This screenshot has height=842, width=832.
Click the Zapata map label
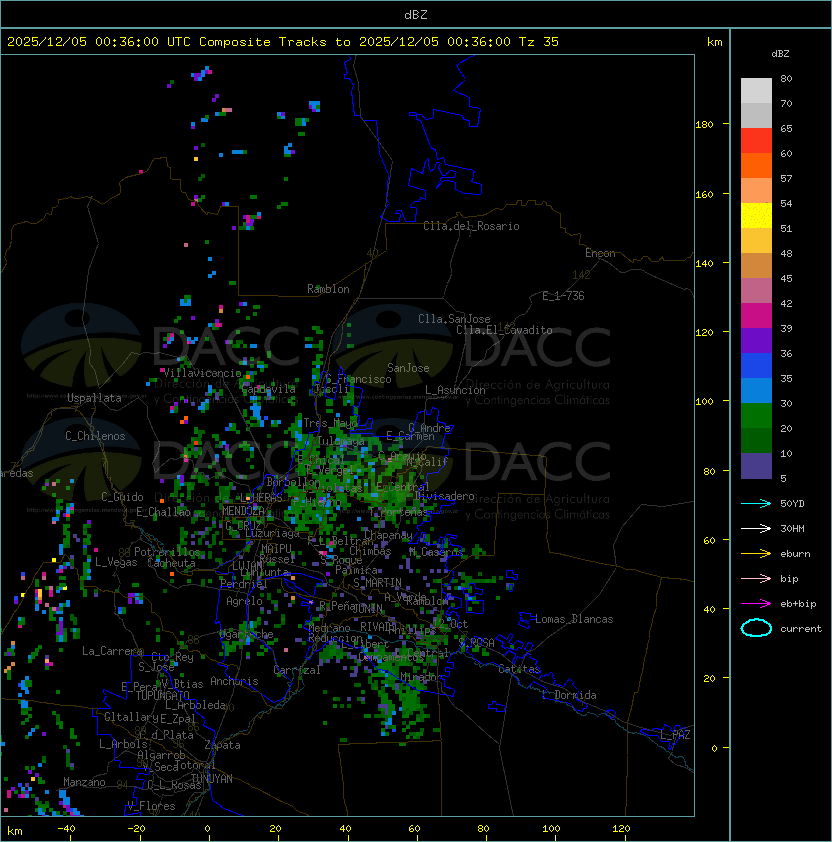click(x=222, y=745)
